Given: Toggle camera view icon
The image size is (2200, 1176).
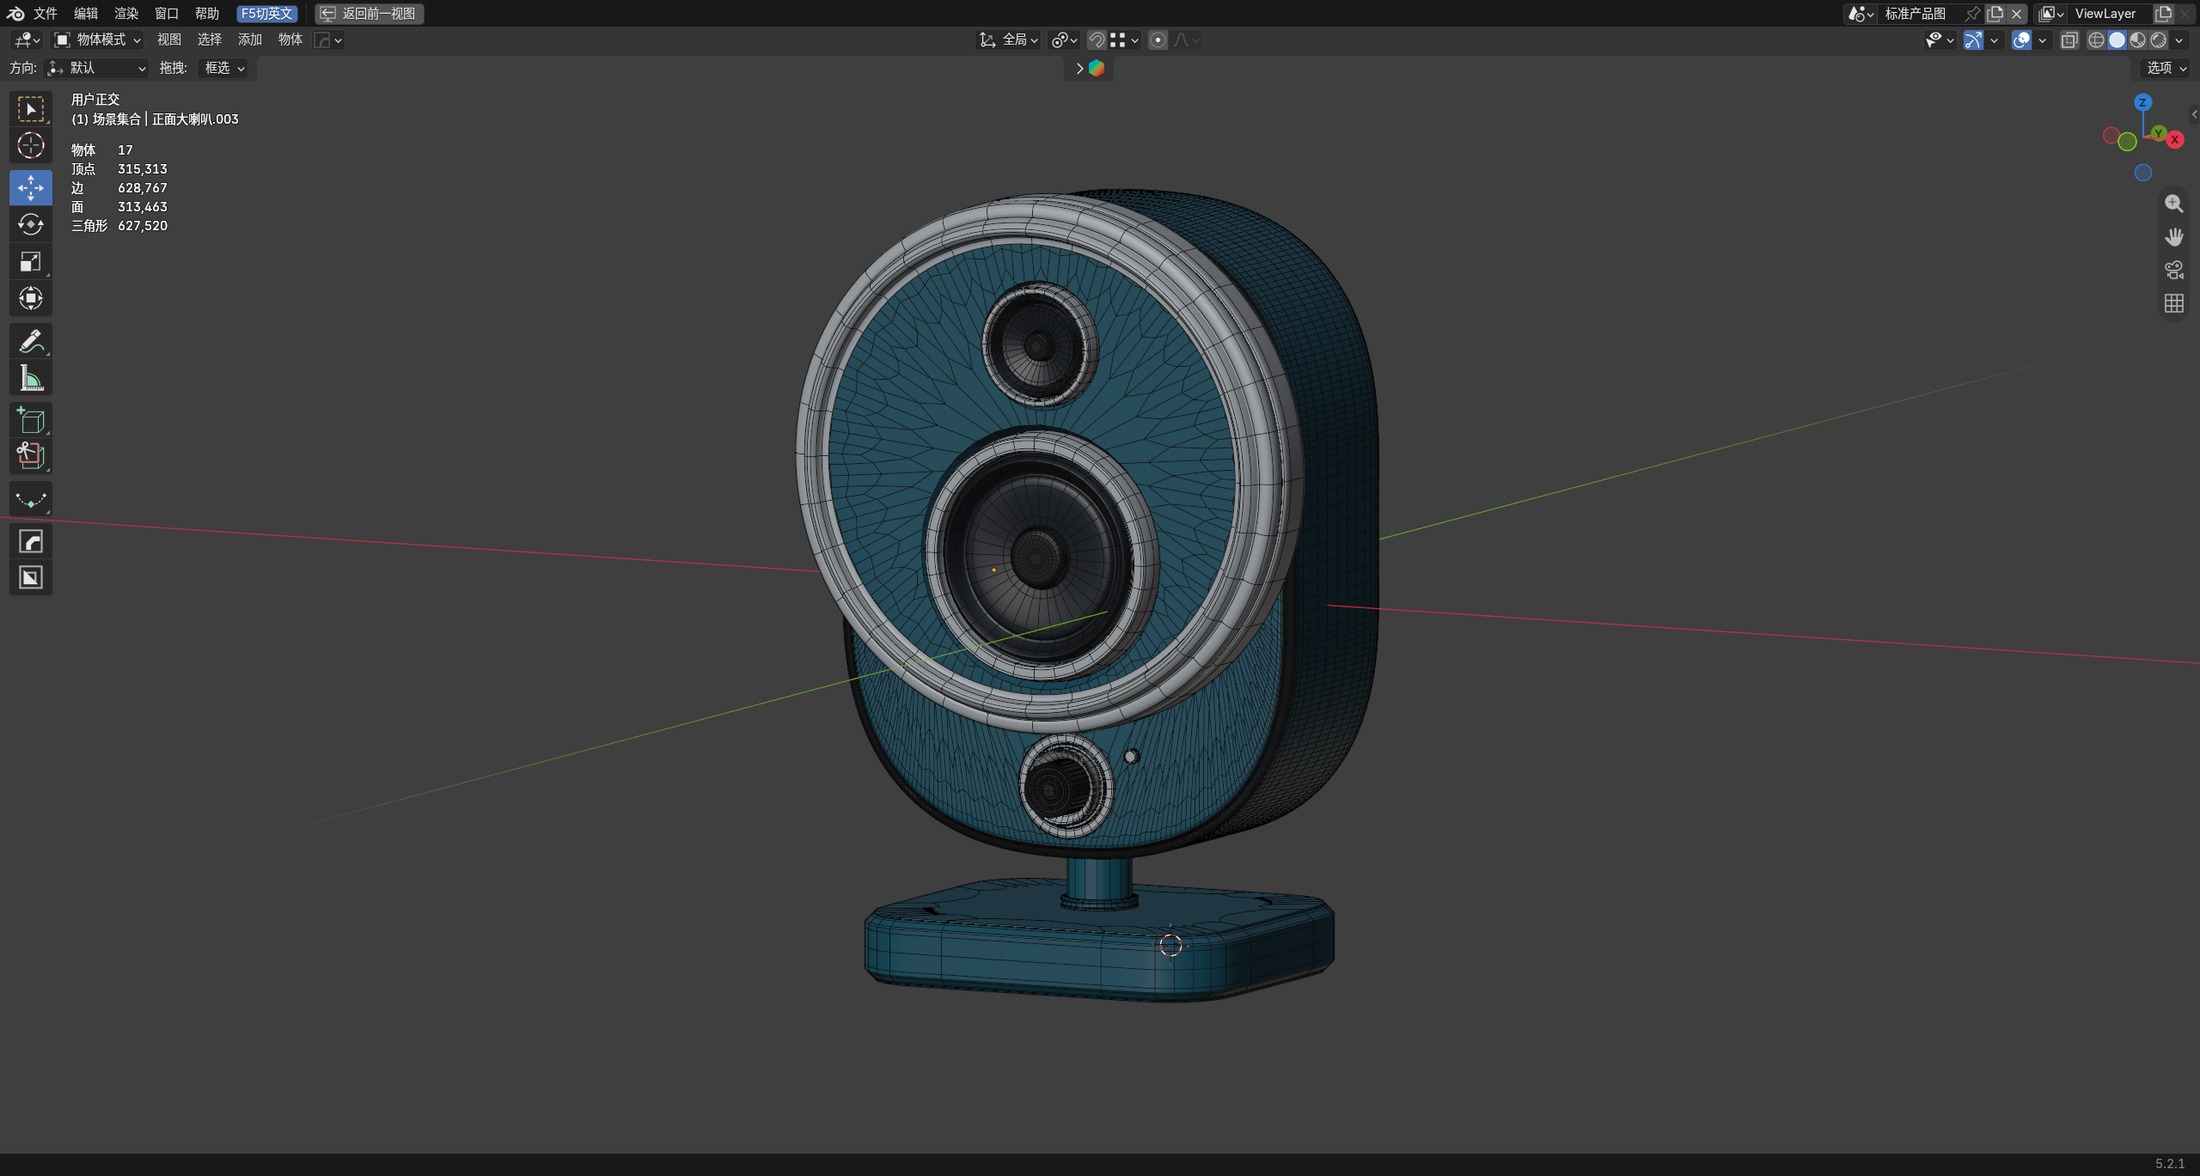Looking at the screenshot, I should [x=2174, y=270].
